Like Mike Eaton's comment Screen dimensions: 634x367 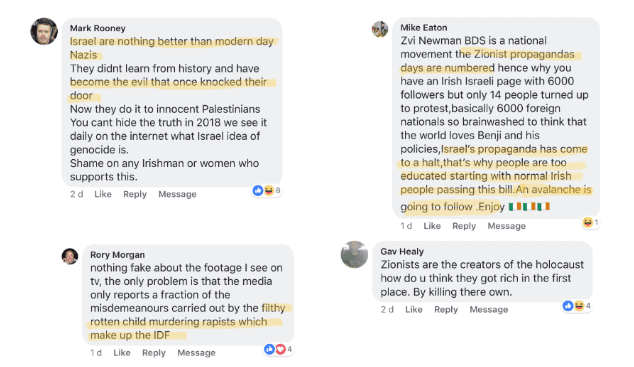tap(432, 226)
